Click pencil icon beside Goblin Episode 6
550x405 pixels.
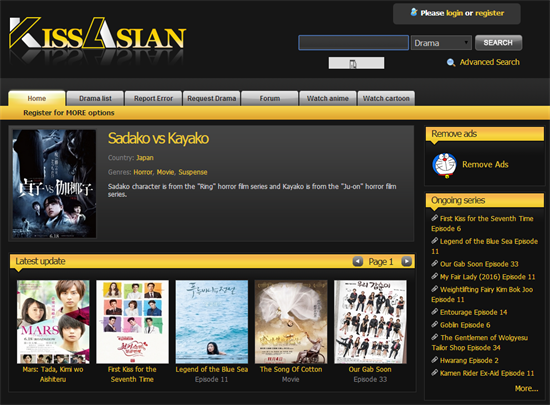[435, 324]
